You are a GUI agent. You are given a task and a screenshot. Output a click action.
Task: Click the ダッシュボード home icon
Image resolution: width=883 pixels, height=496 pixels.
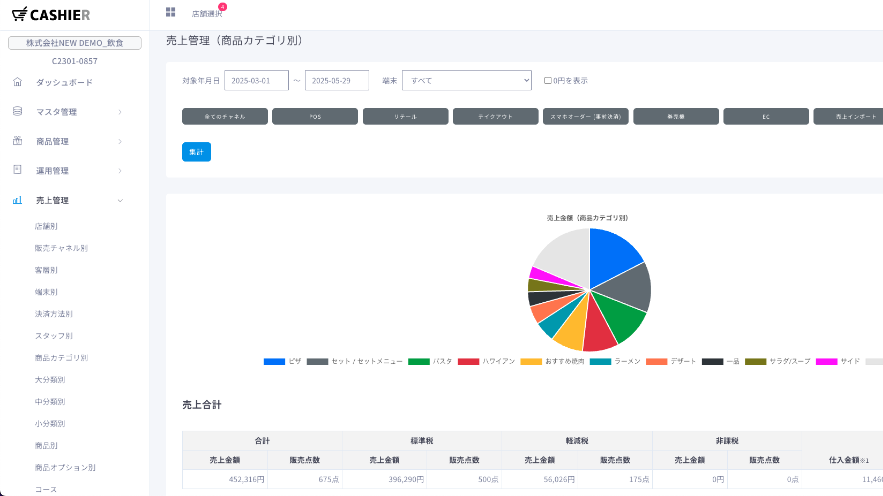[x=17, y=82]
